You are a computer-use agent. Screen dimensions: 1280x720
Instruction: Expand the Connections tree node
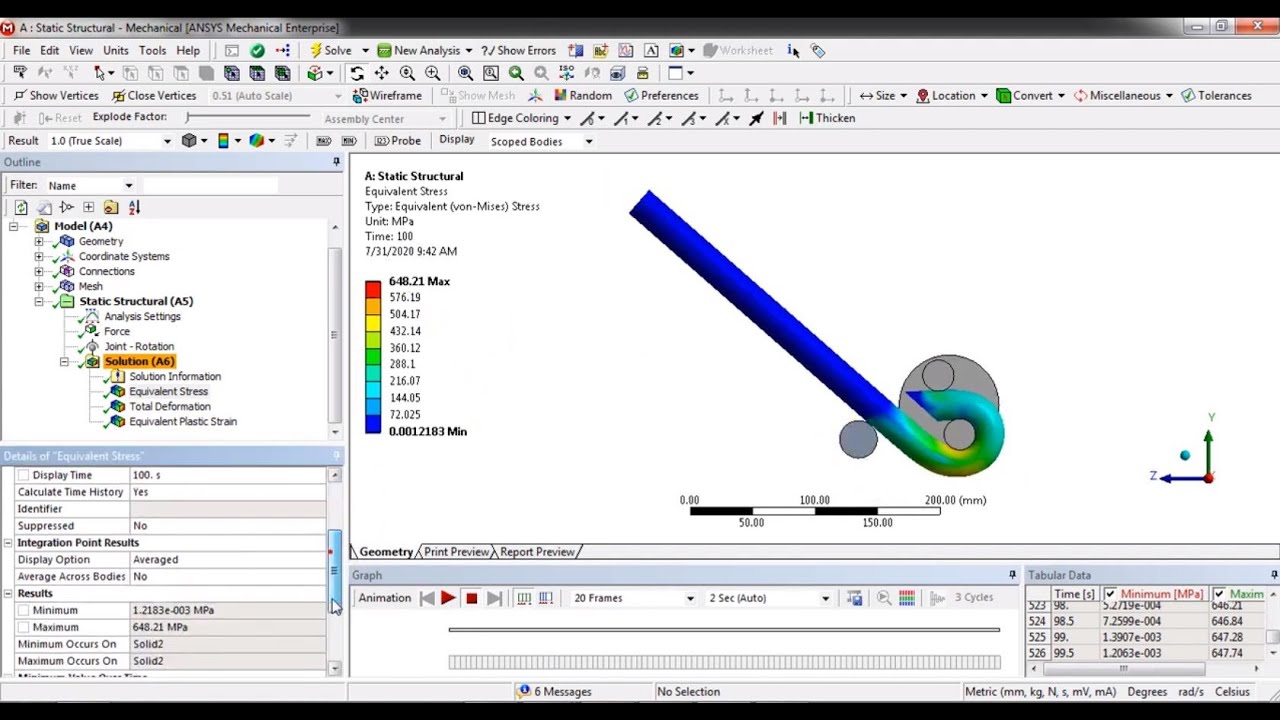39,271
